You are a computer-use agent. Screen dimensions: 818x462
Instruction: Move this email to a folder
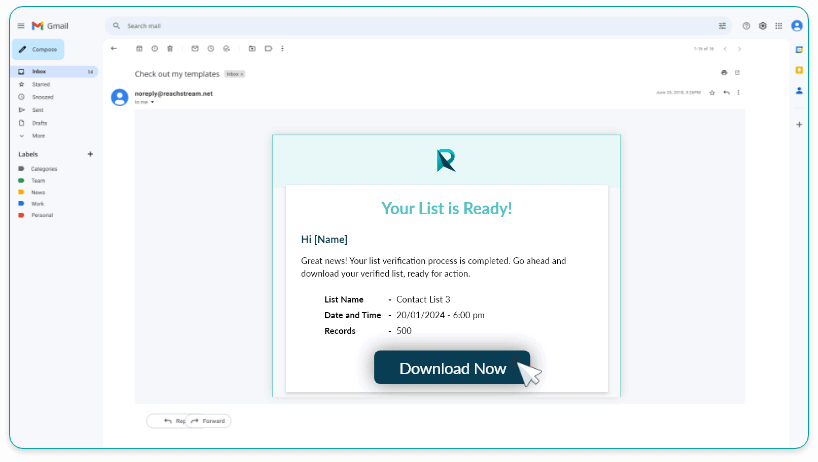coord(252,48)
